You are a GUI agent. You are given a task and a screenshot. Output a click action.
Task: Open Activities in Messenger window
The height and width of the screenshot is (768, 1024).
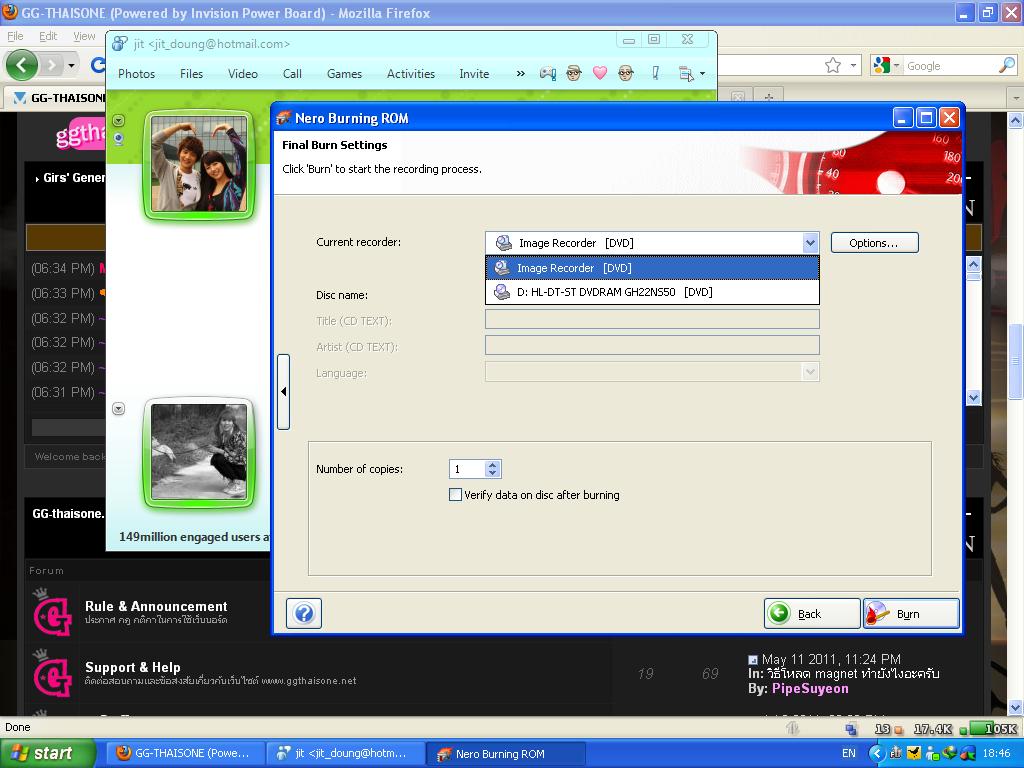[411, 74]
